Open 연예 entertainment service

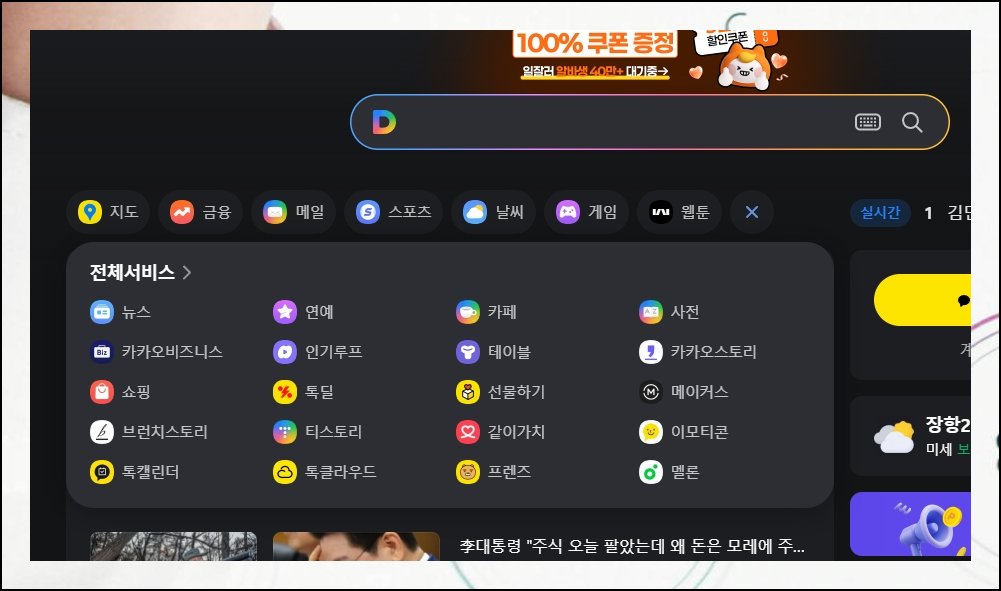coord(303,312)
